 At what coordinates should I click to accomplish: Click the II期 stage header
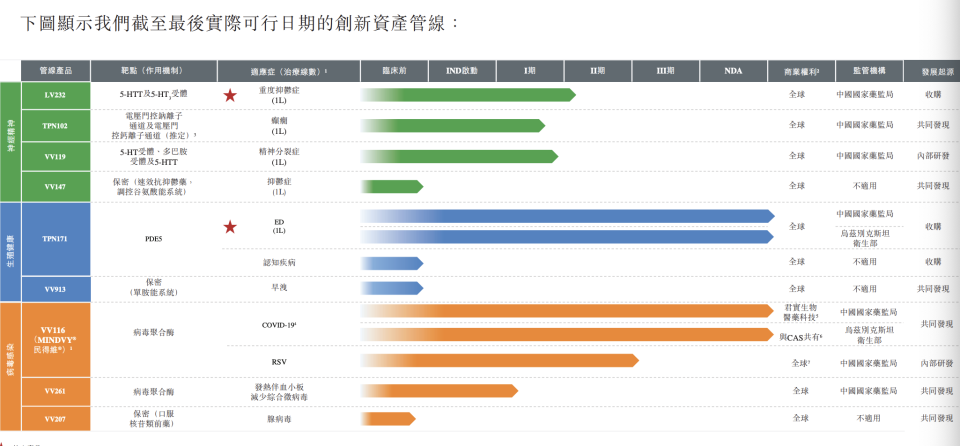point(598,71)
